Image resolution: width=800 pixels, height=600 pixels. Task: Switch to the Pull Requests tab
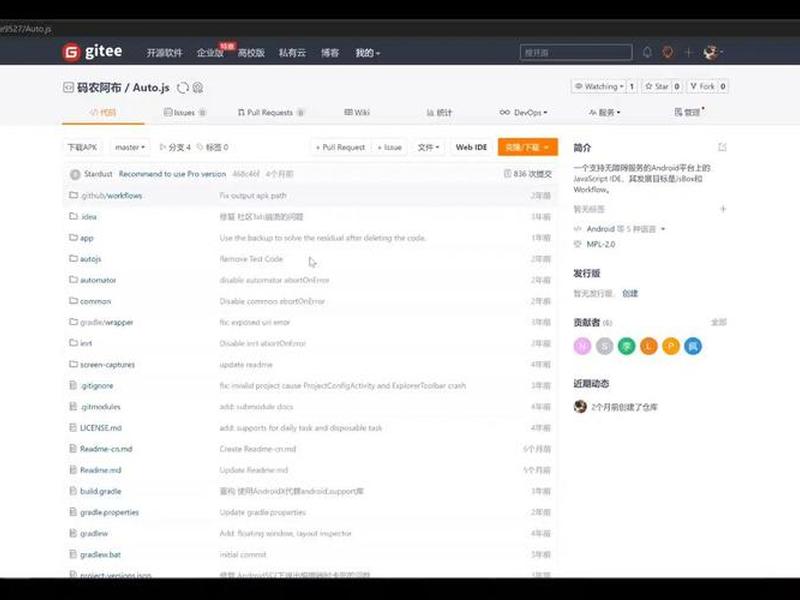coord(270,112)
